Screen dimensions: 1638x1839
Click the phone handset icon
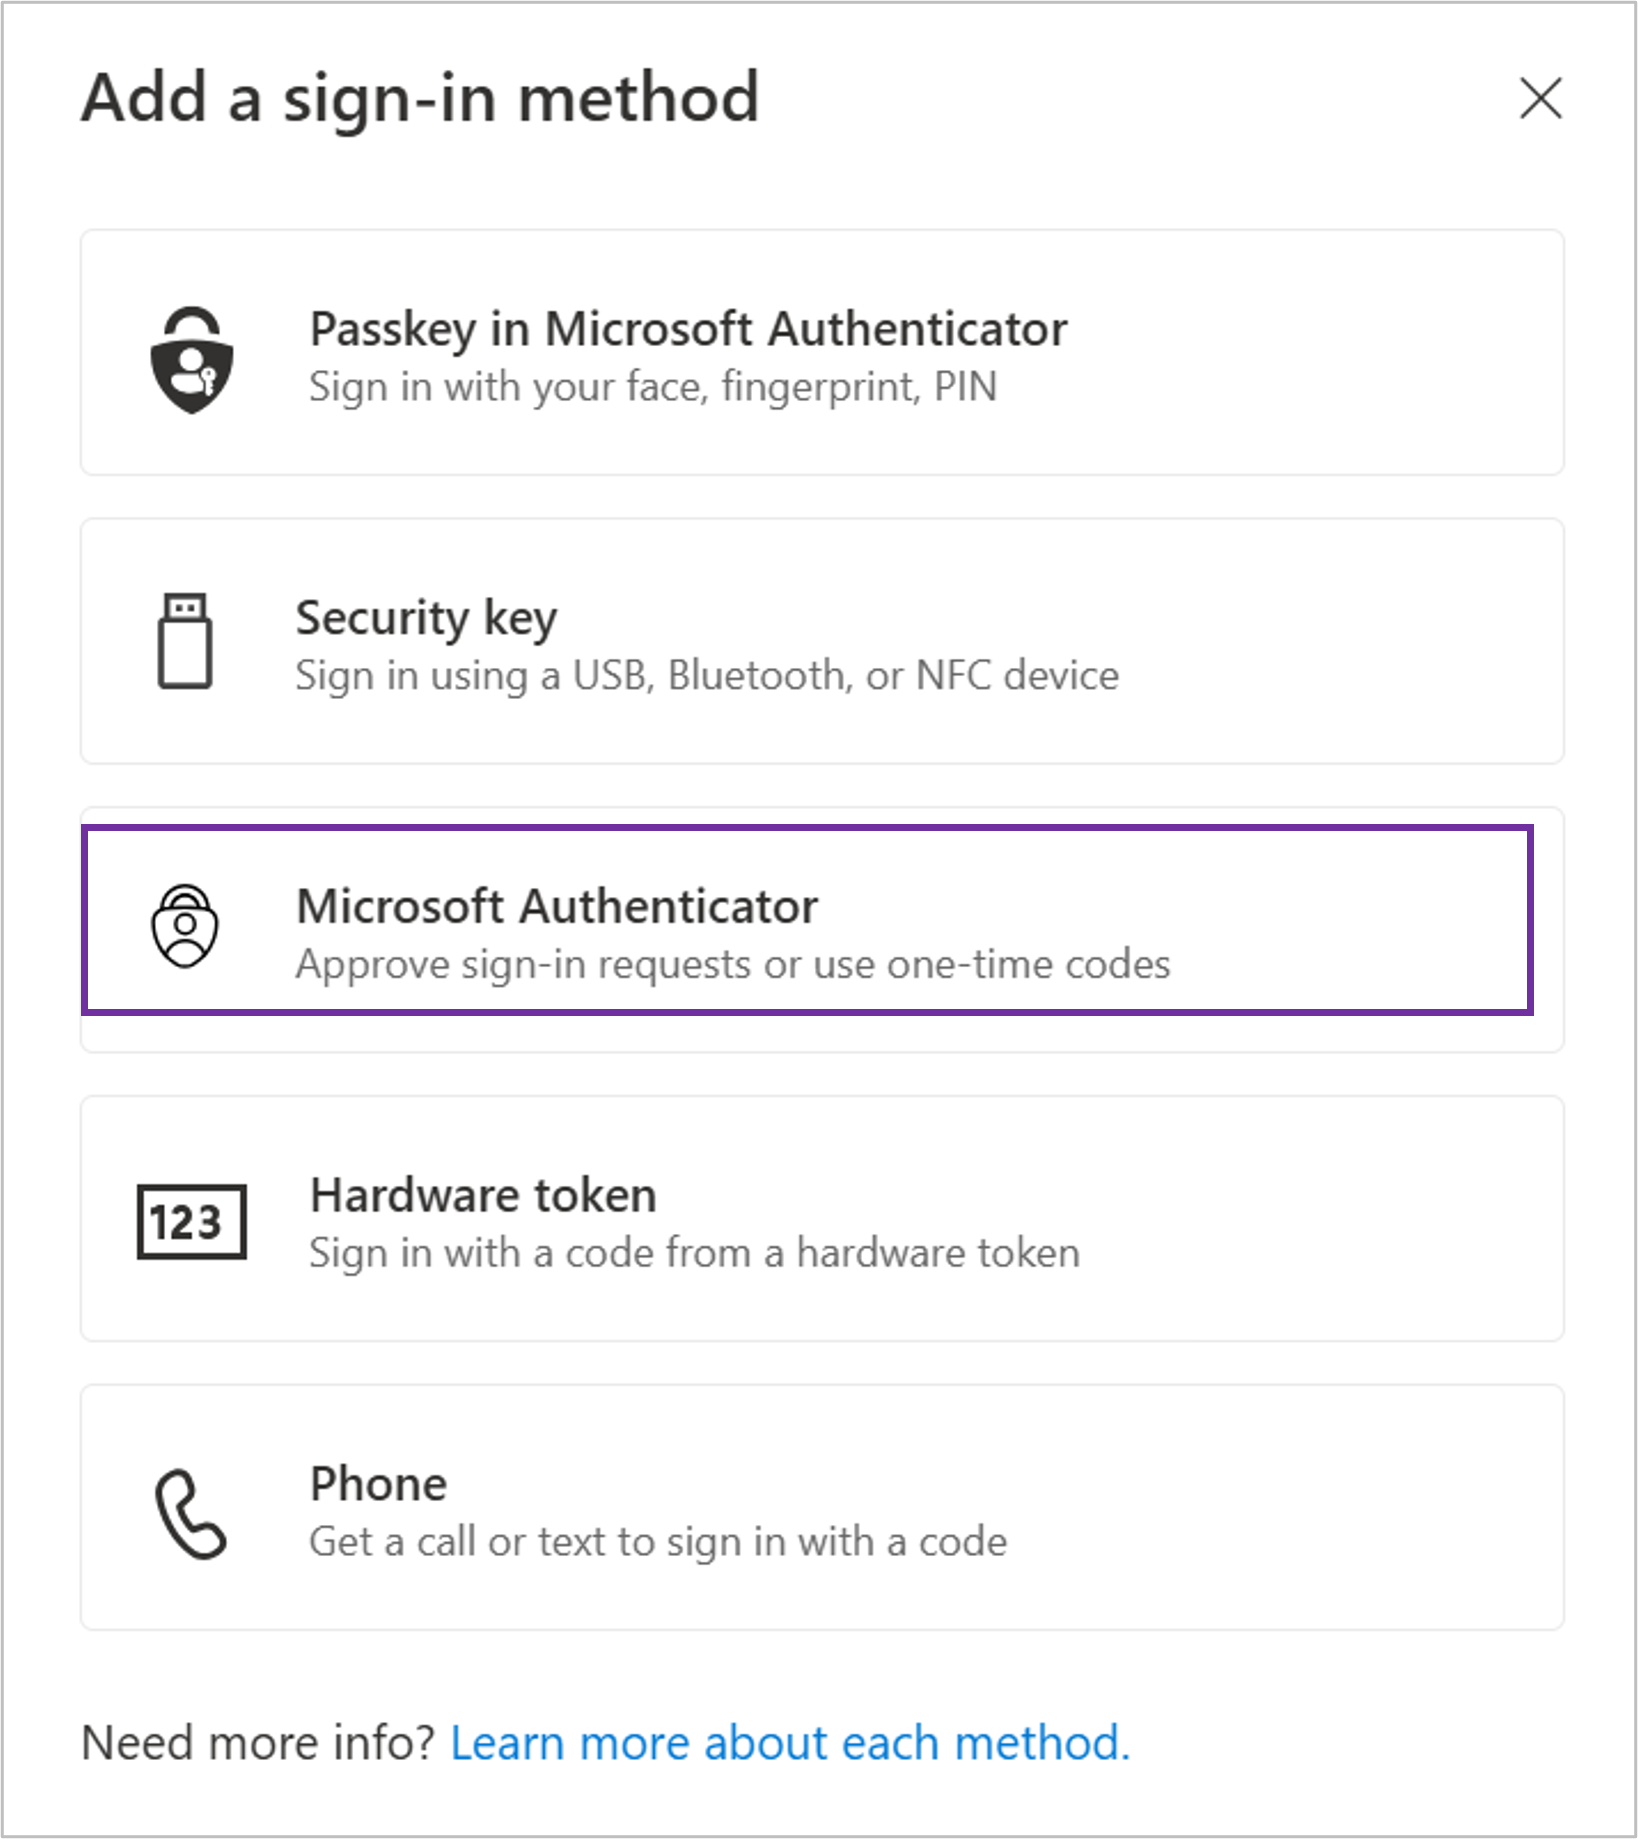[190, 1514]
